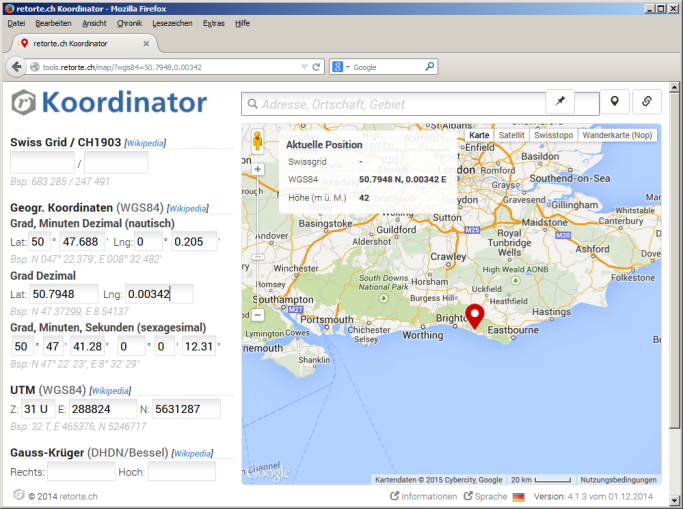Click the Gauss-Krüger Rechts field
This screenshot has width=683, height=509.
pyautogui.click(x=81, y=472)
